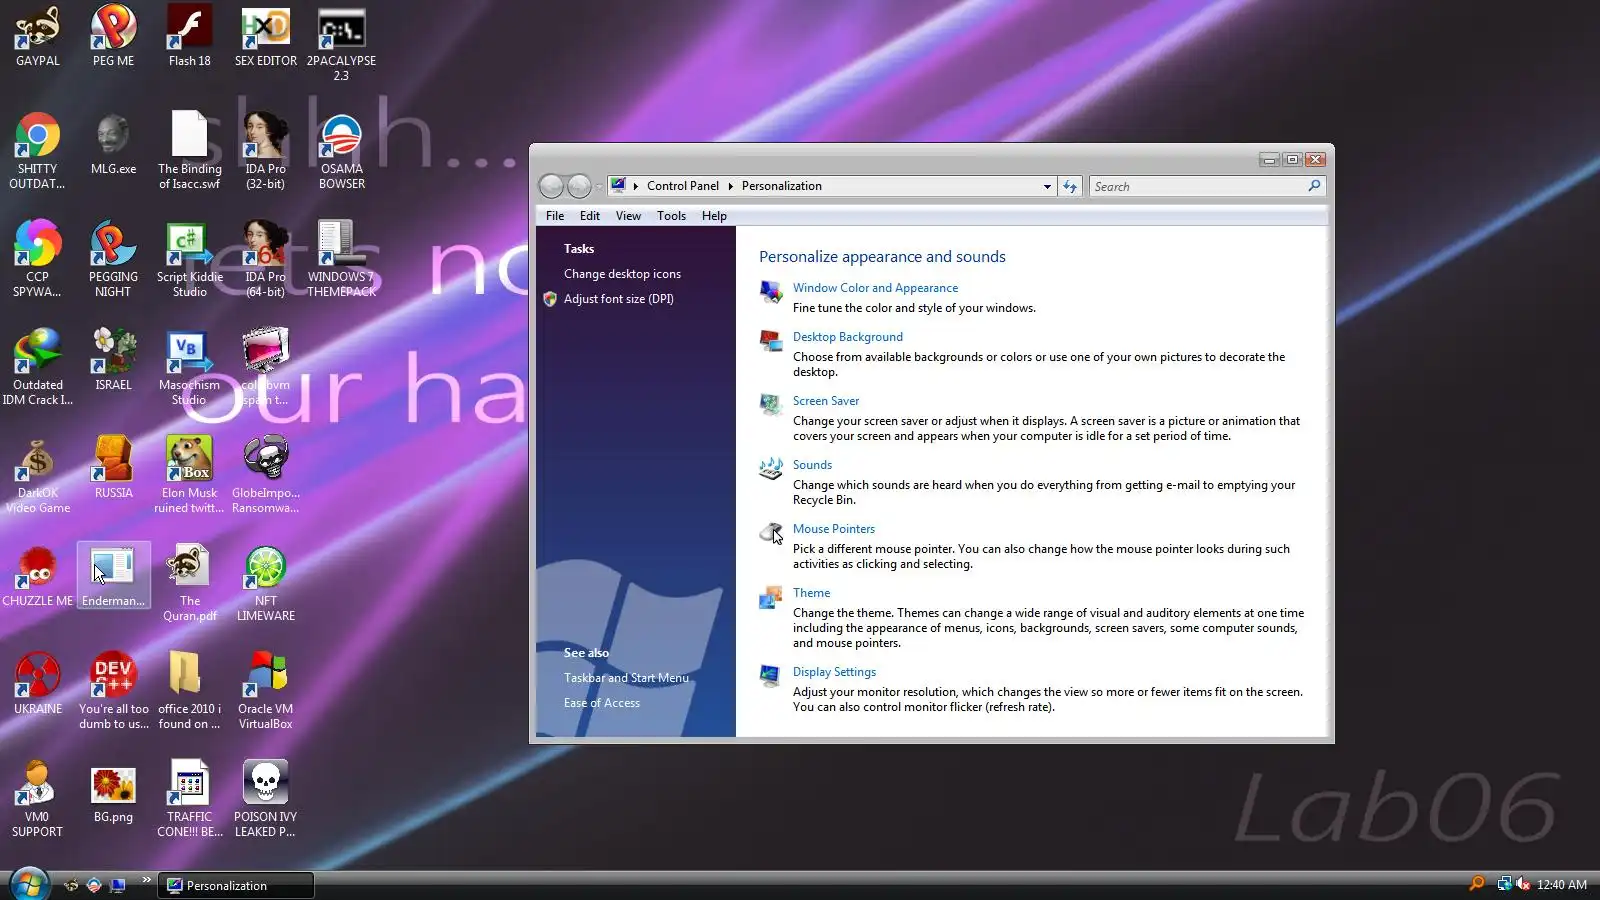Open the recent pages dropdown beside Forward
This screenshot has width=1600, height=900.
[599, 186]
